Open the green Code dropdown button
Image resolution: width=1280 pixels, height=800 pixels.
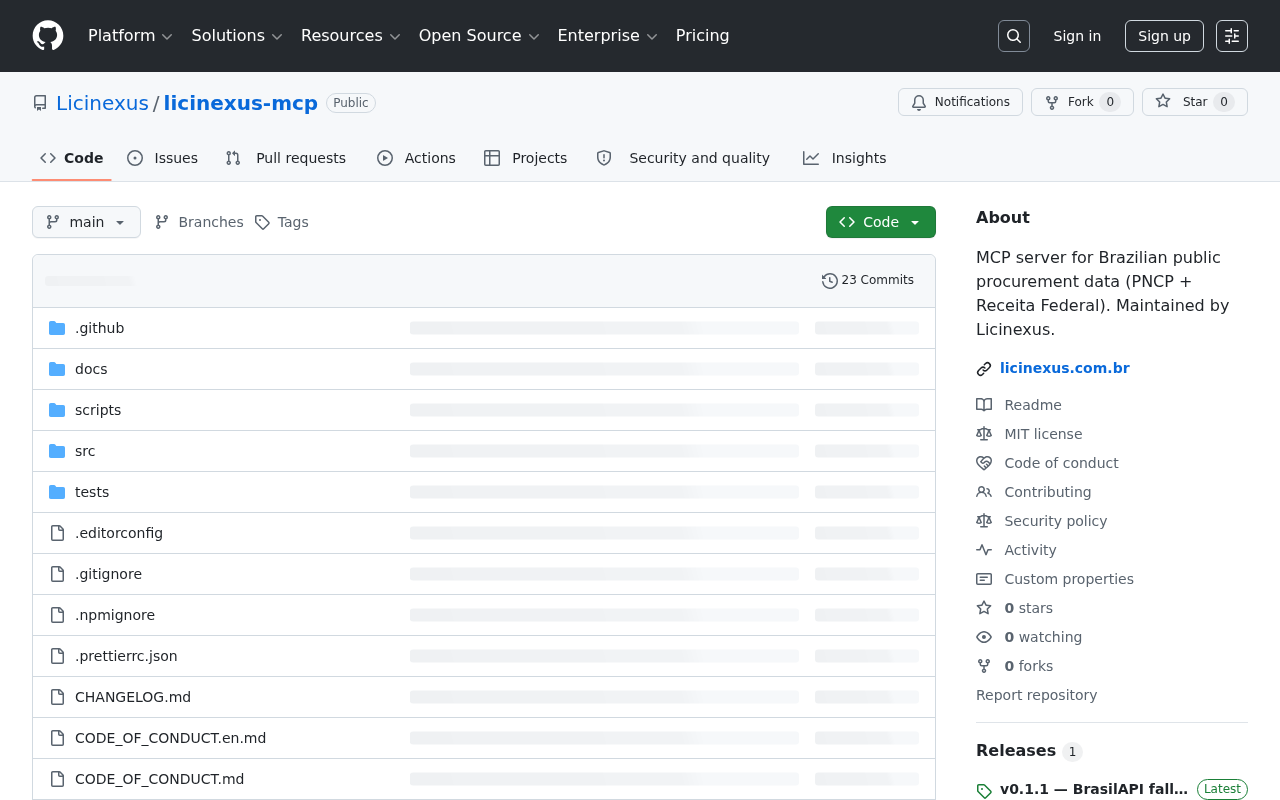click(x=881, y=222)
